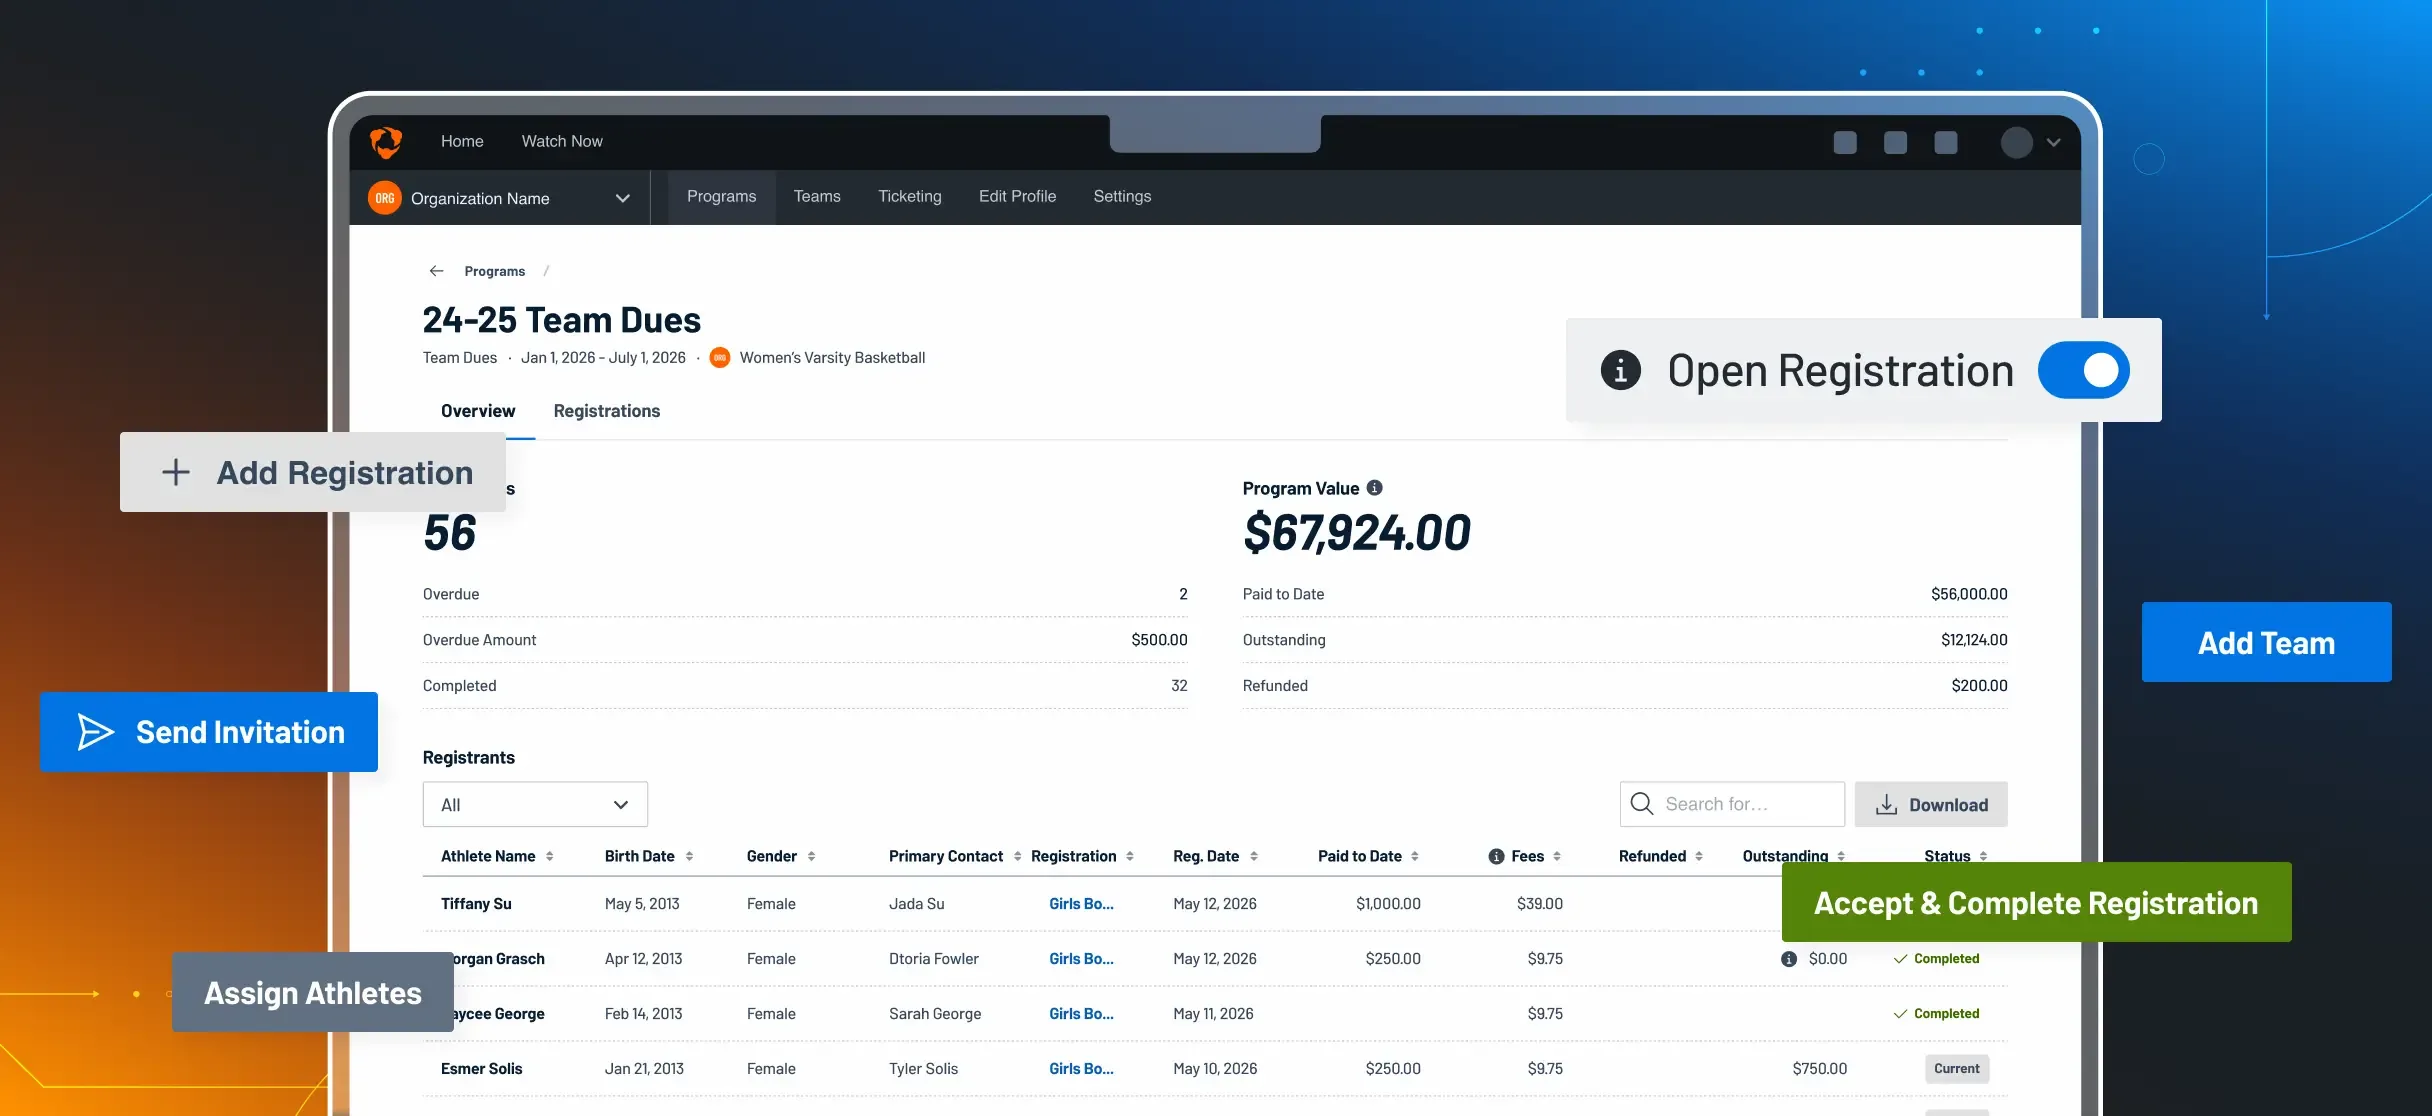2432x1116 pixels.
Task: Click the Program Value info icon
Action: click(1375, 488)
